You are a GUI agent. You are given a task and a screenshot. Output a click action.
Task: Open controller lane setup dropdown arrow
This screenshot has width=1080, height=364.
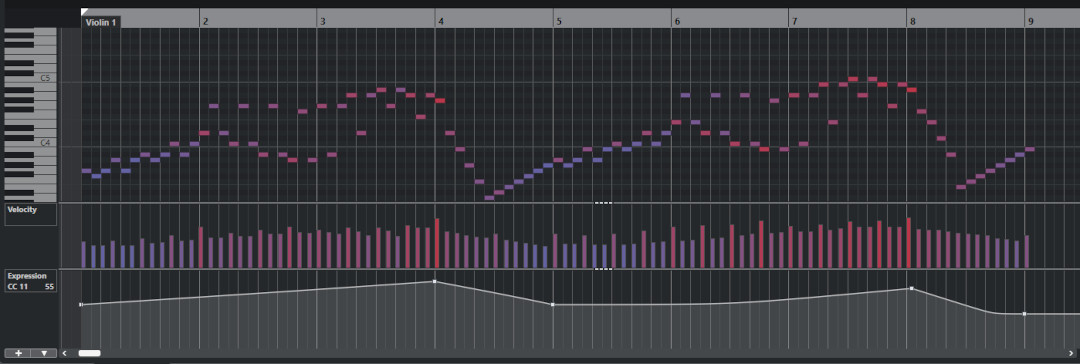click(x=44, y=353)
